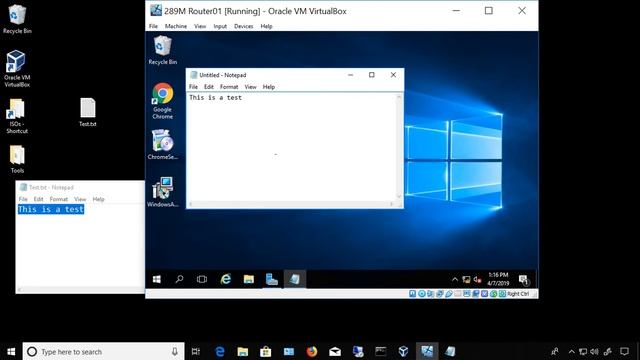Click the VM taskbar search magnifier
Screen dimensions: 640x360
pos(179,279)
